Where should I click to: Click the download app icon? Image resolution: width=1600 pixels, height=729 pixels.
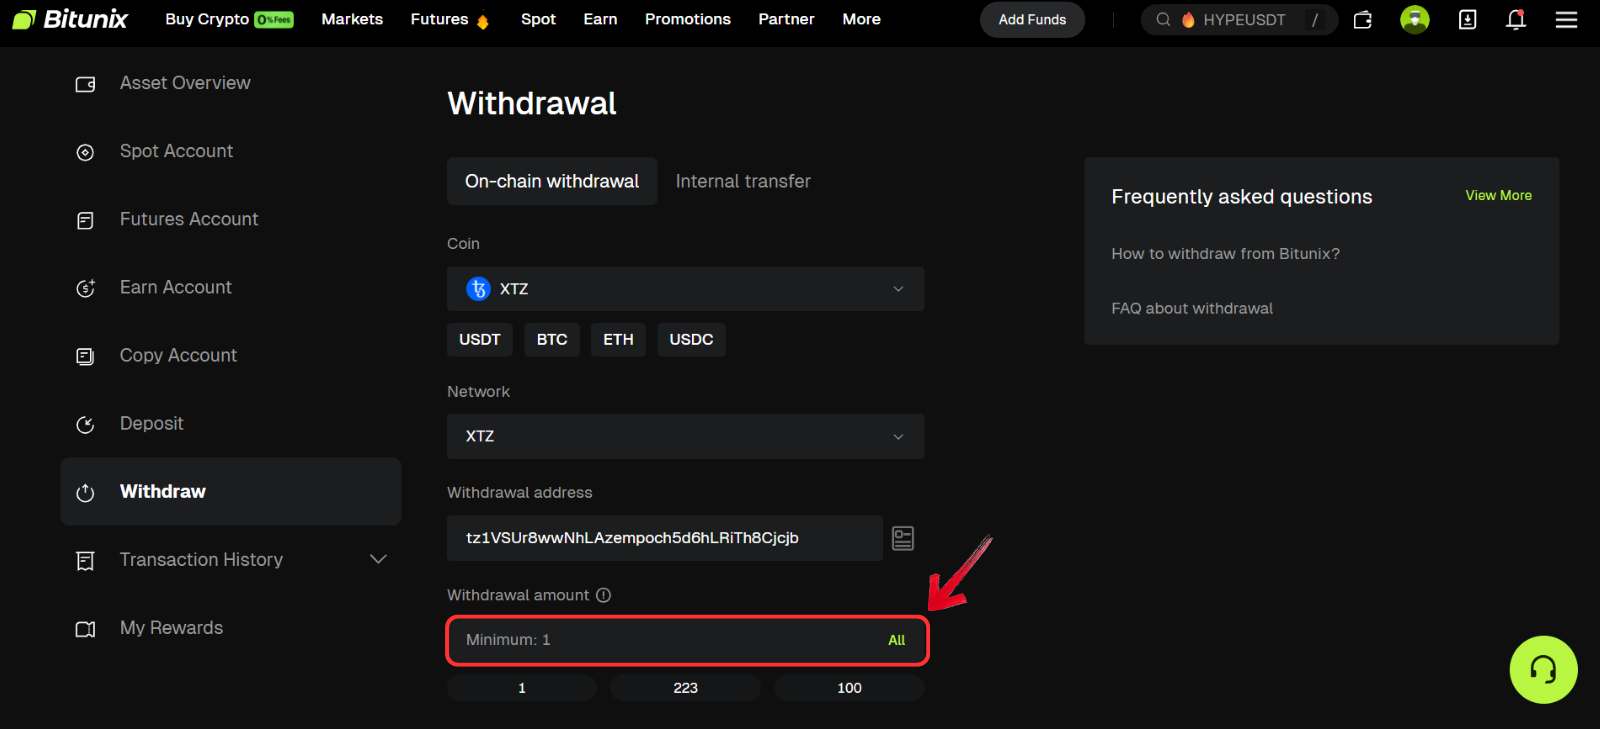pyautogui.click(x=1467, y=19)
